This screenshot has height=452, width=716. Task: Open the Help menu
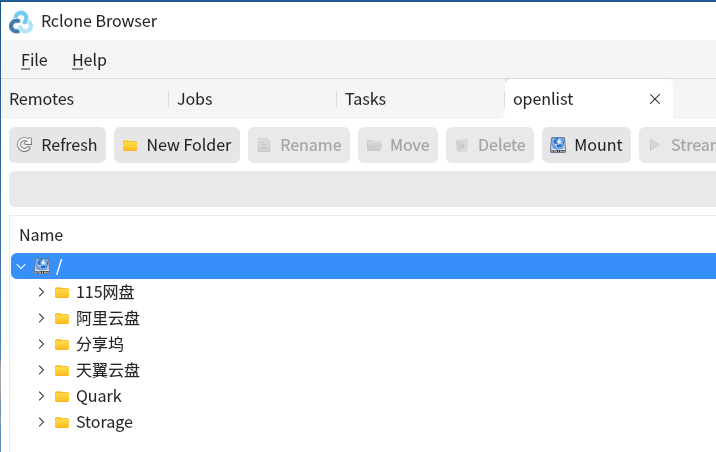pos(89,60)
